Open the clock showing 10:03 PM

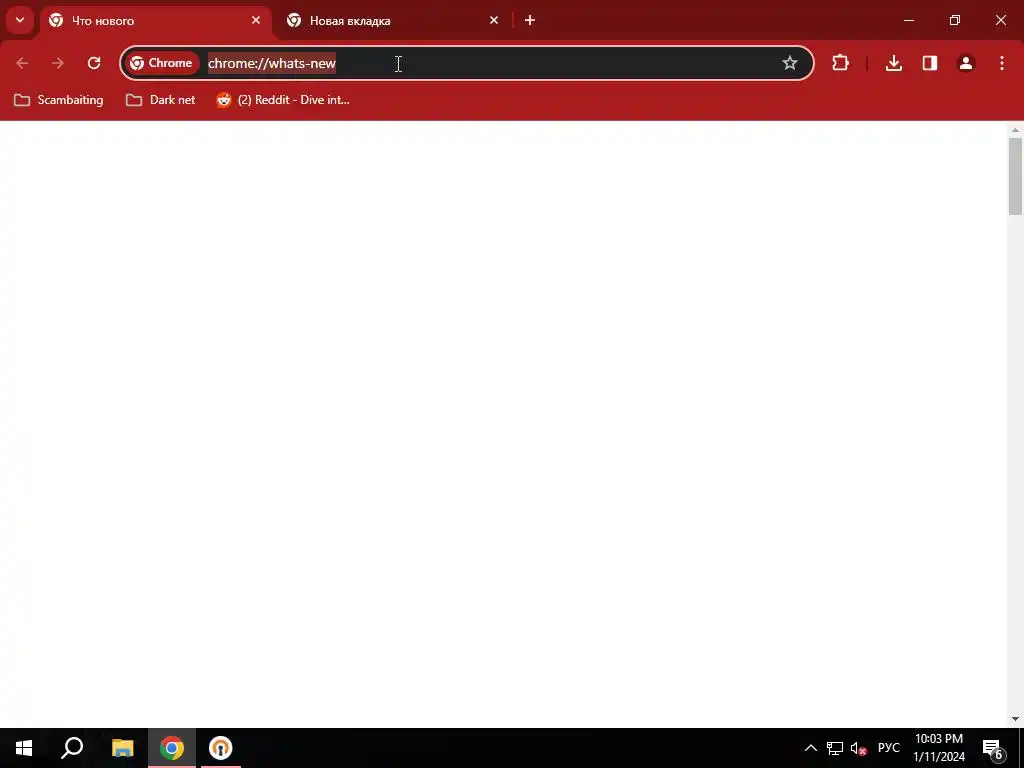(939, 748)
